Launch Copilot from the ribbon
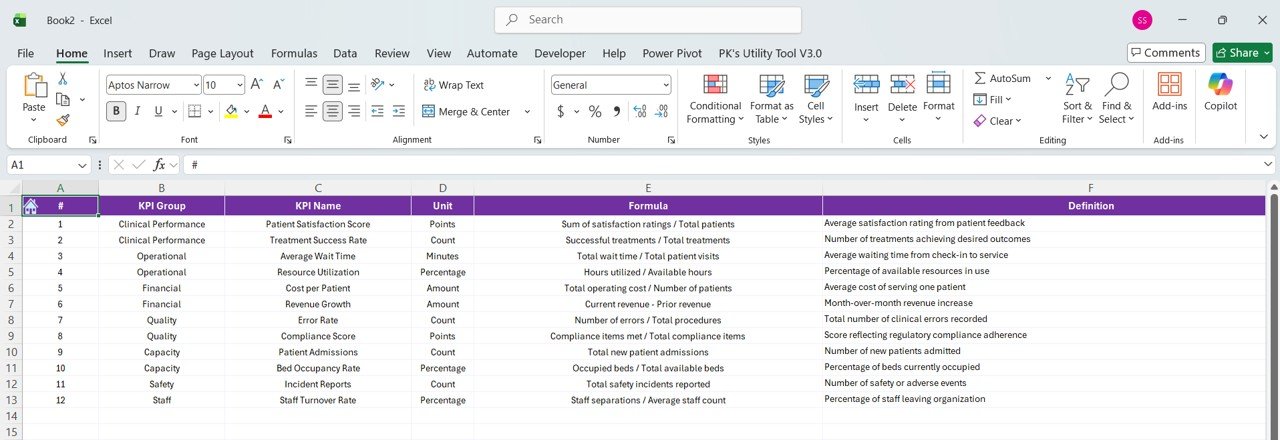The width and height of the screenshot is (1280, 440). click(1220, 92)
